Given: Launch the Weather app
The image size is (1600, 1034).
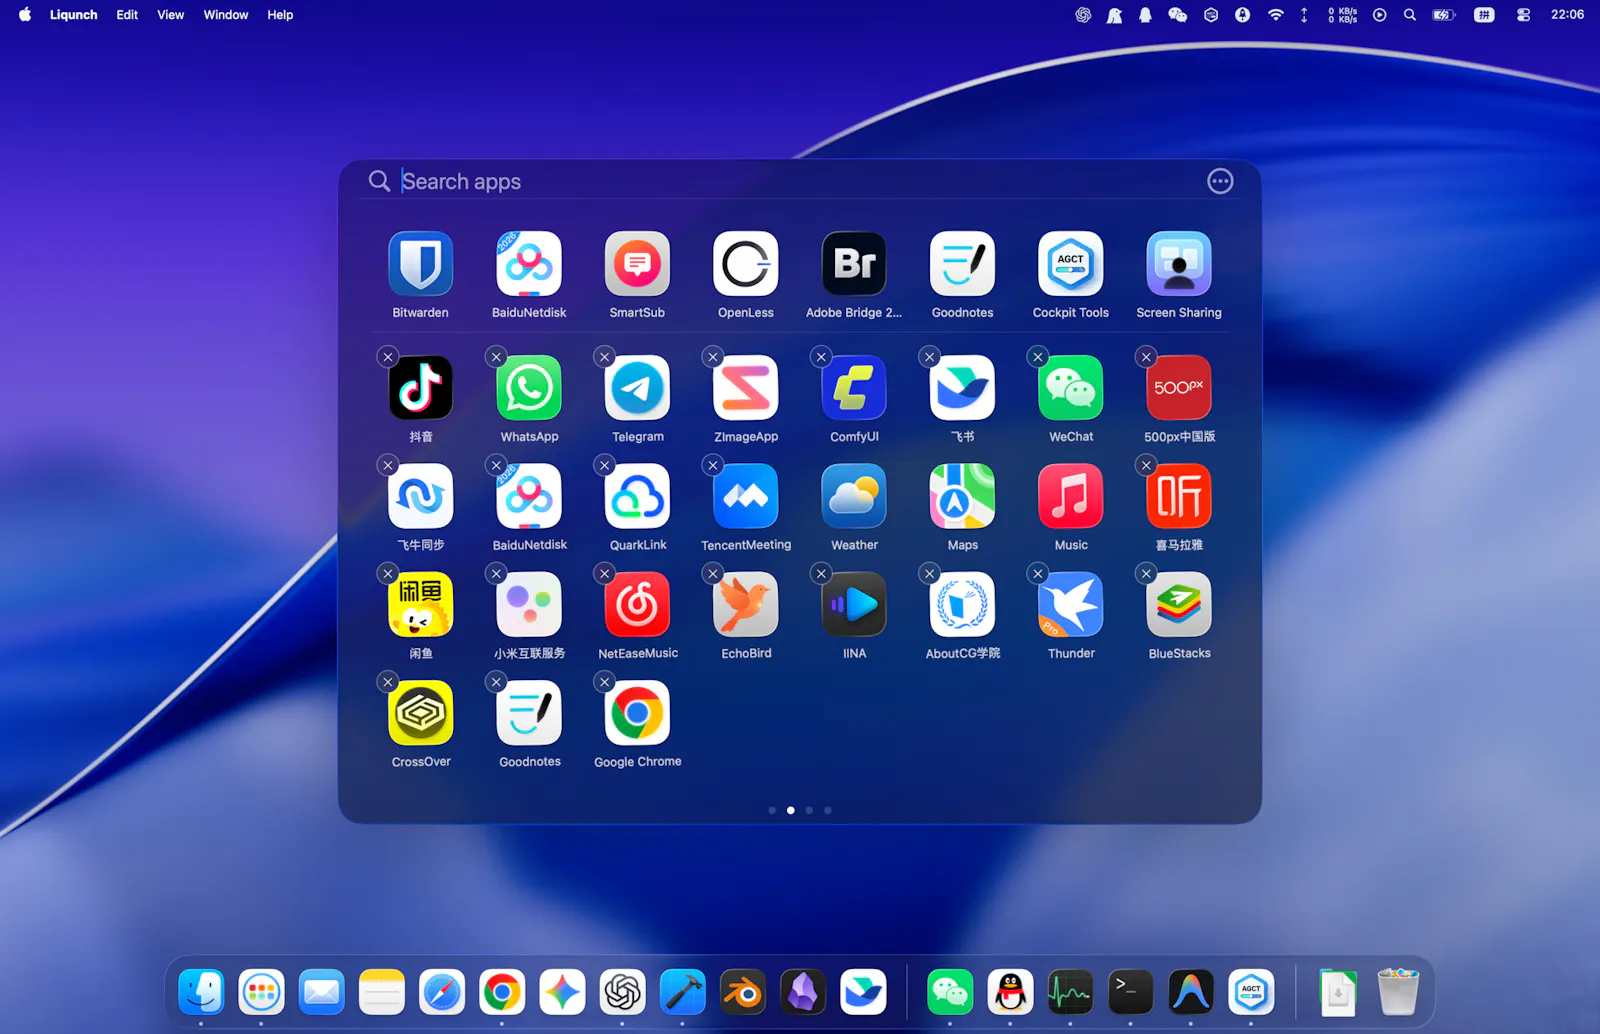Looking at the screenshot, I should [854, 496].
